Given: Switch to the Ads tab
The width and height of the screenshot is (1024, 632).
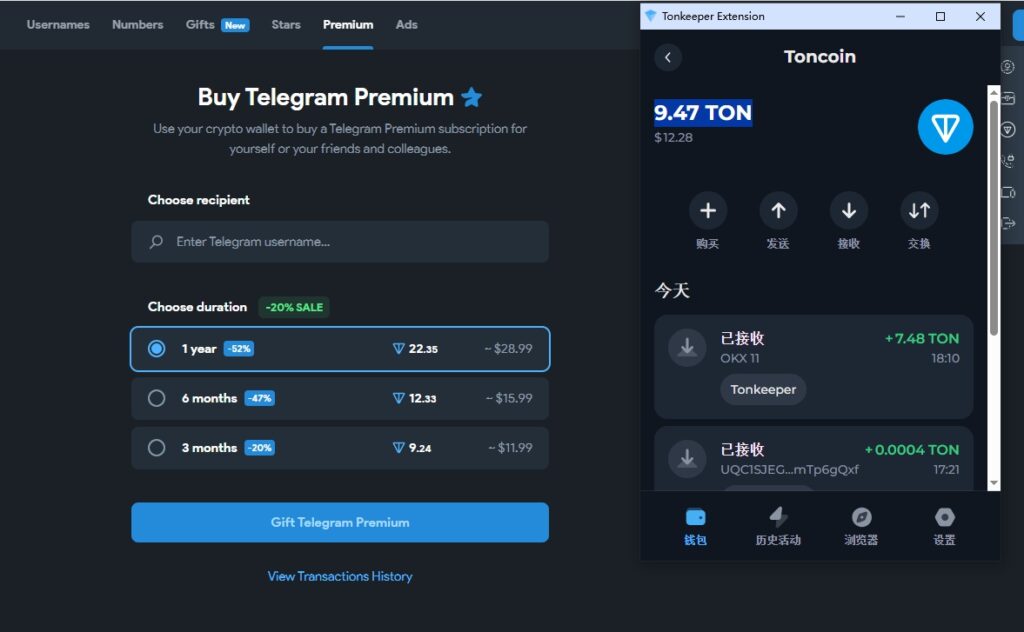Looking at the screenshot, I should [x=406, y=25].
